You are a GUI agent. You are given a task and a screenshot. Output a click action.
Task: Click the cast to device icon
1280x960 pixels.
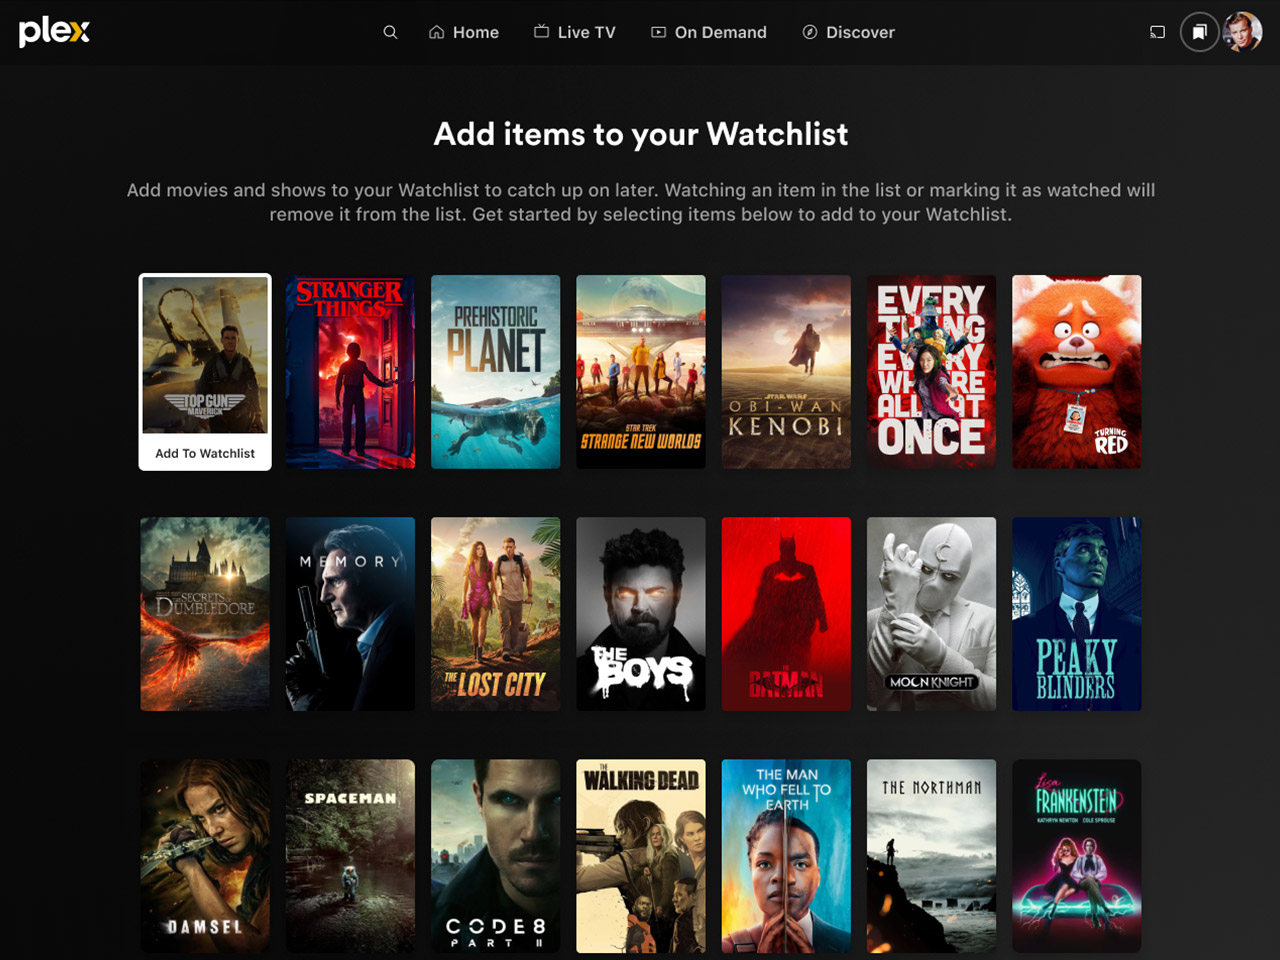coord(1157,32)
